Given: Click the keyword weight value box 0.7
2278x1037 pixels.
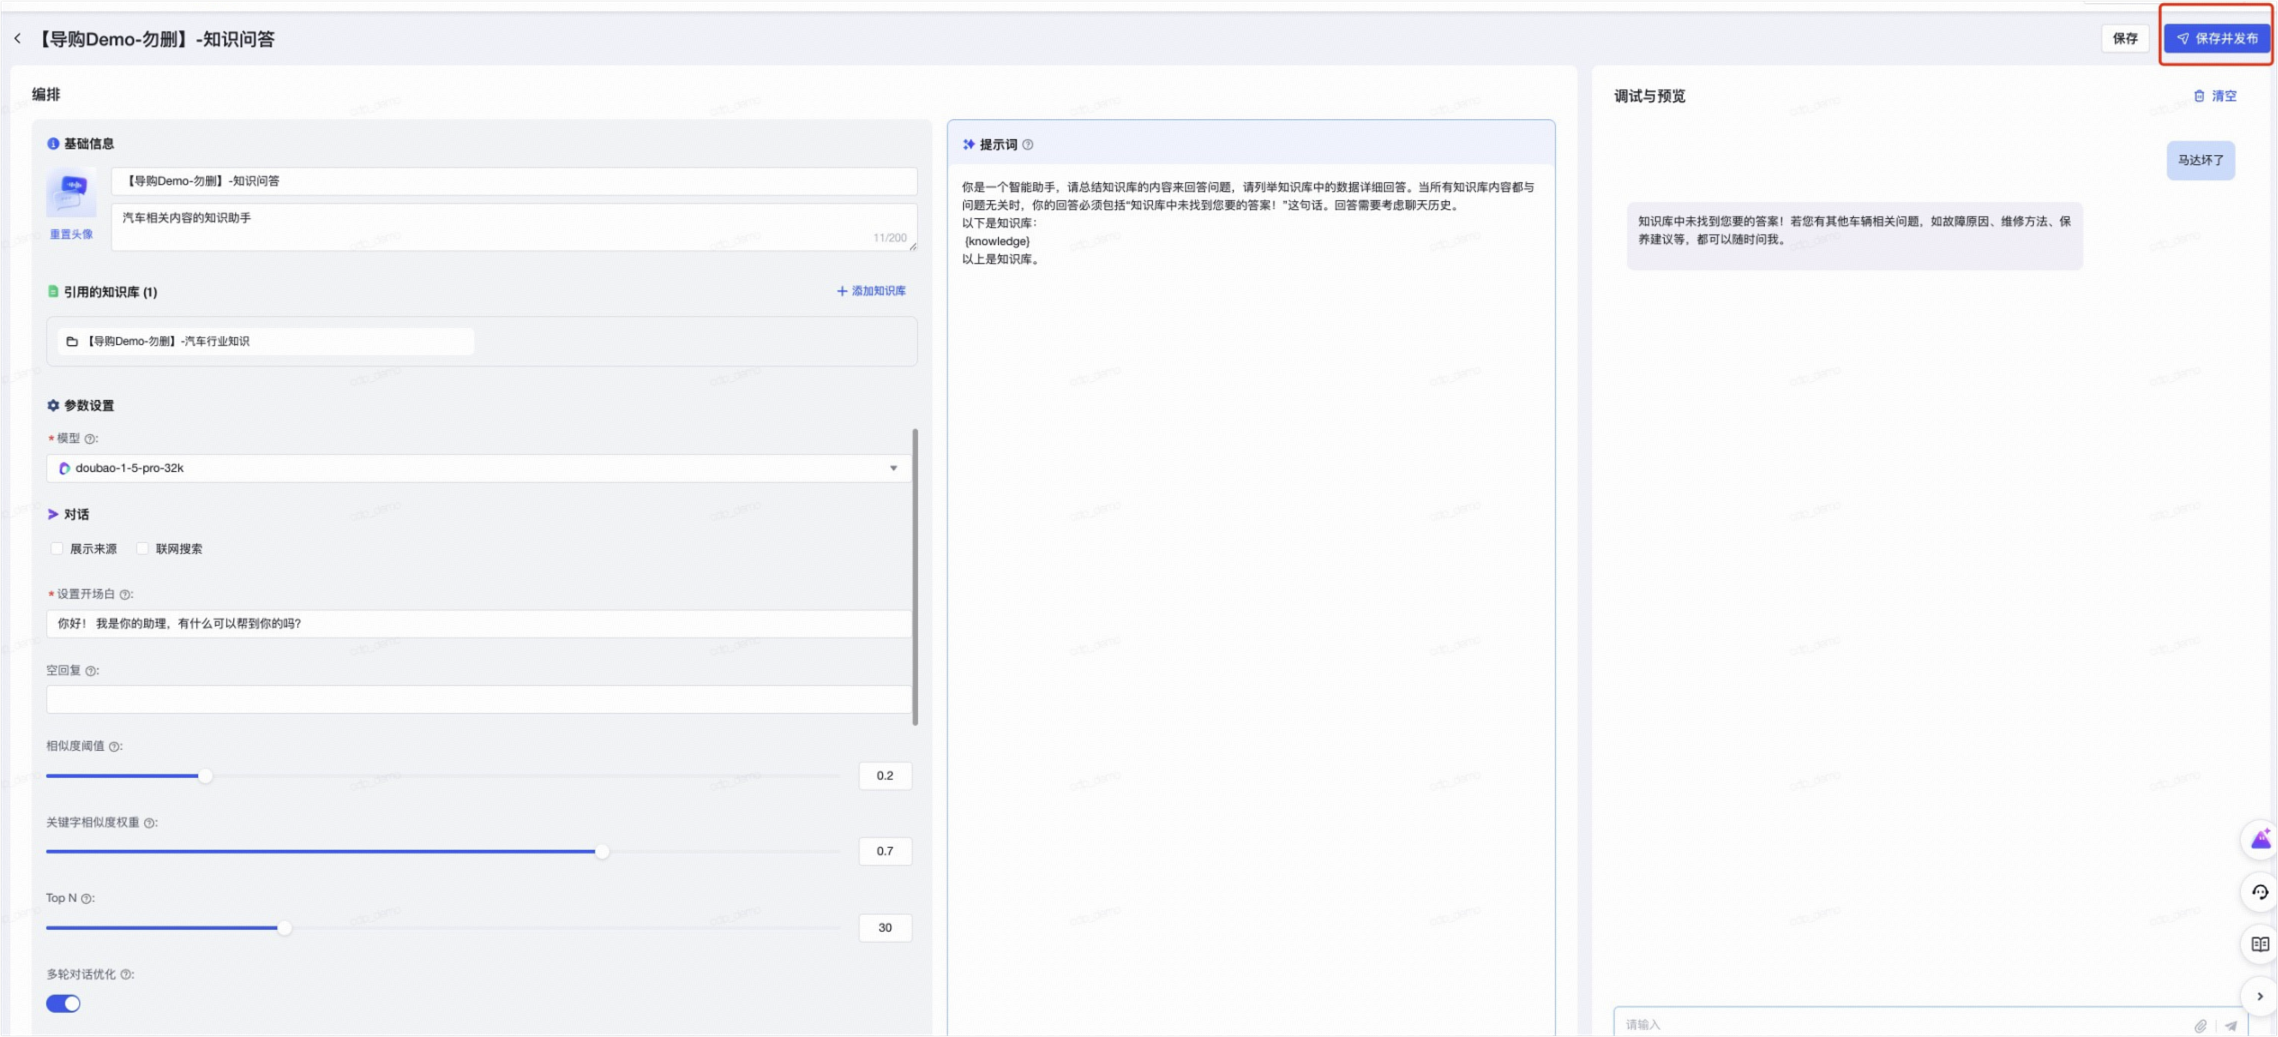Looking at the screenshot, I should [885, 851].
